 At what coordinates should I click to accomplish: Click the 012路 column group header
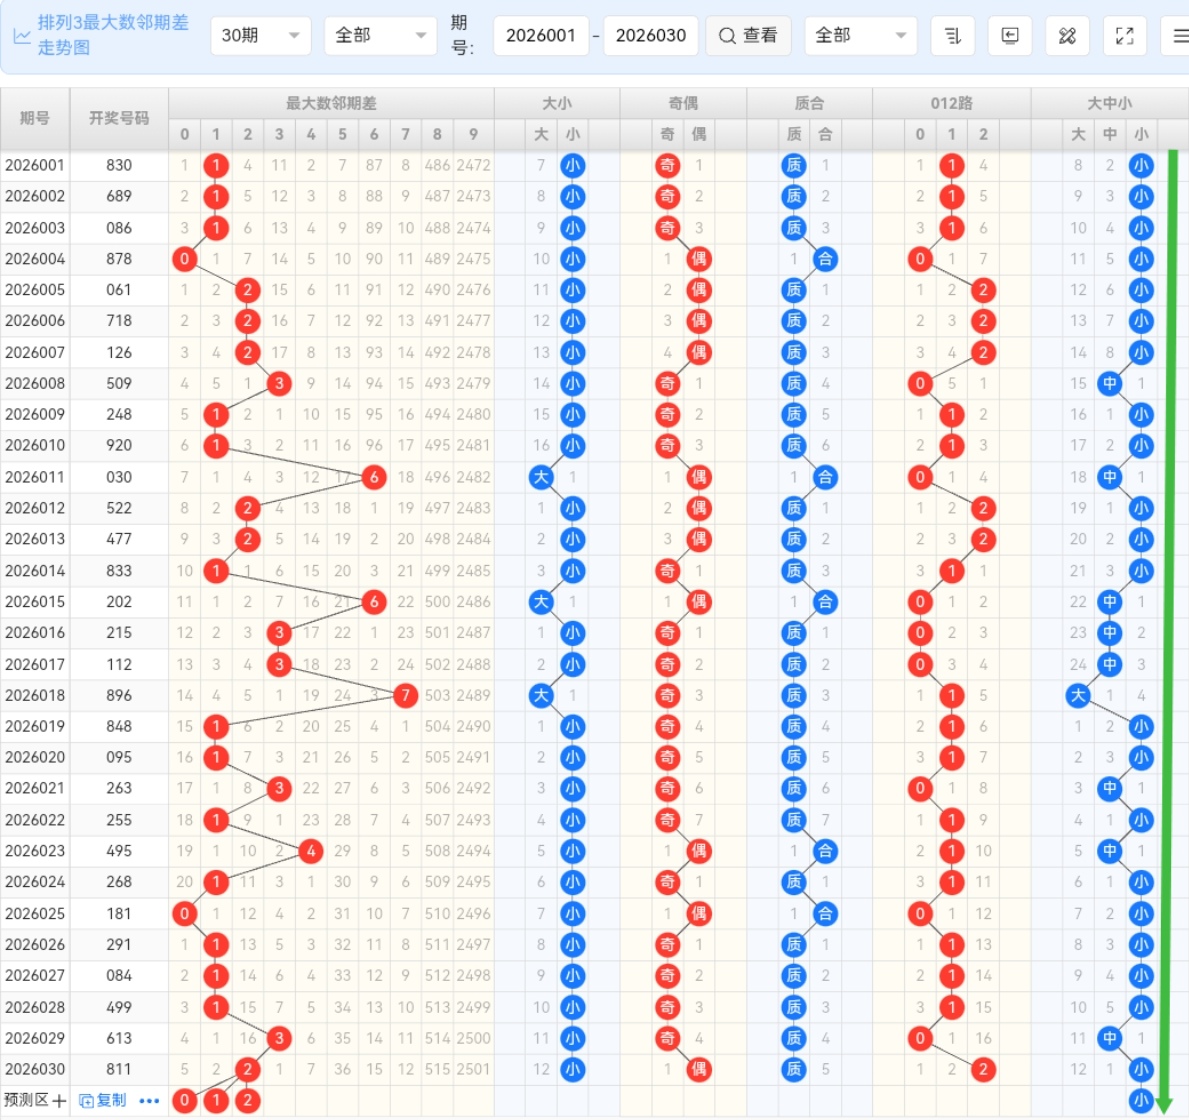pyautogui.click(x=951, y=103)
